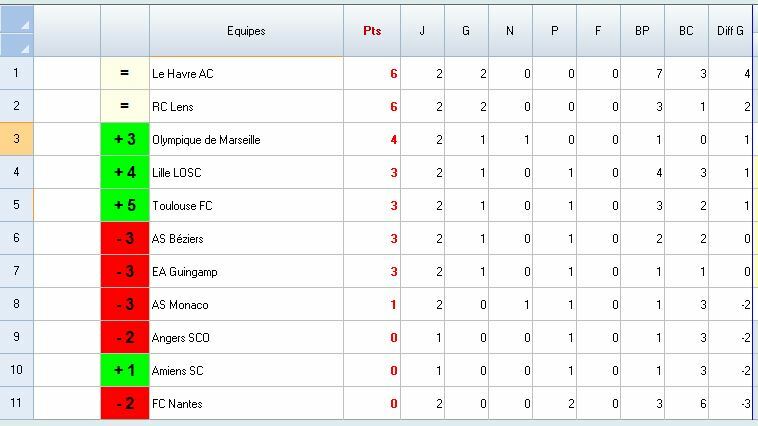Select the Diff G column header

pos(730,31)
